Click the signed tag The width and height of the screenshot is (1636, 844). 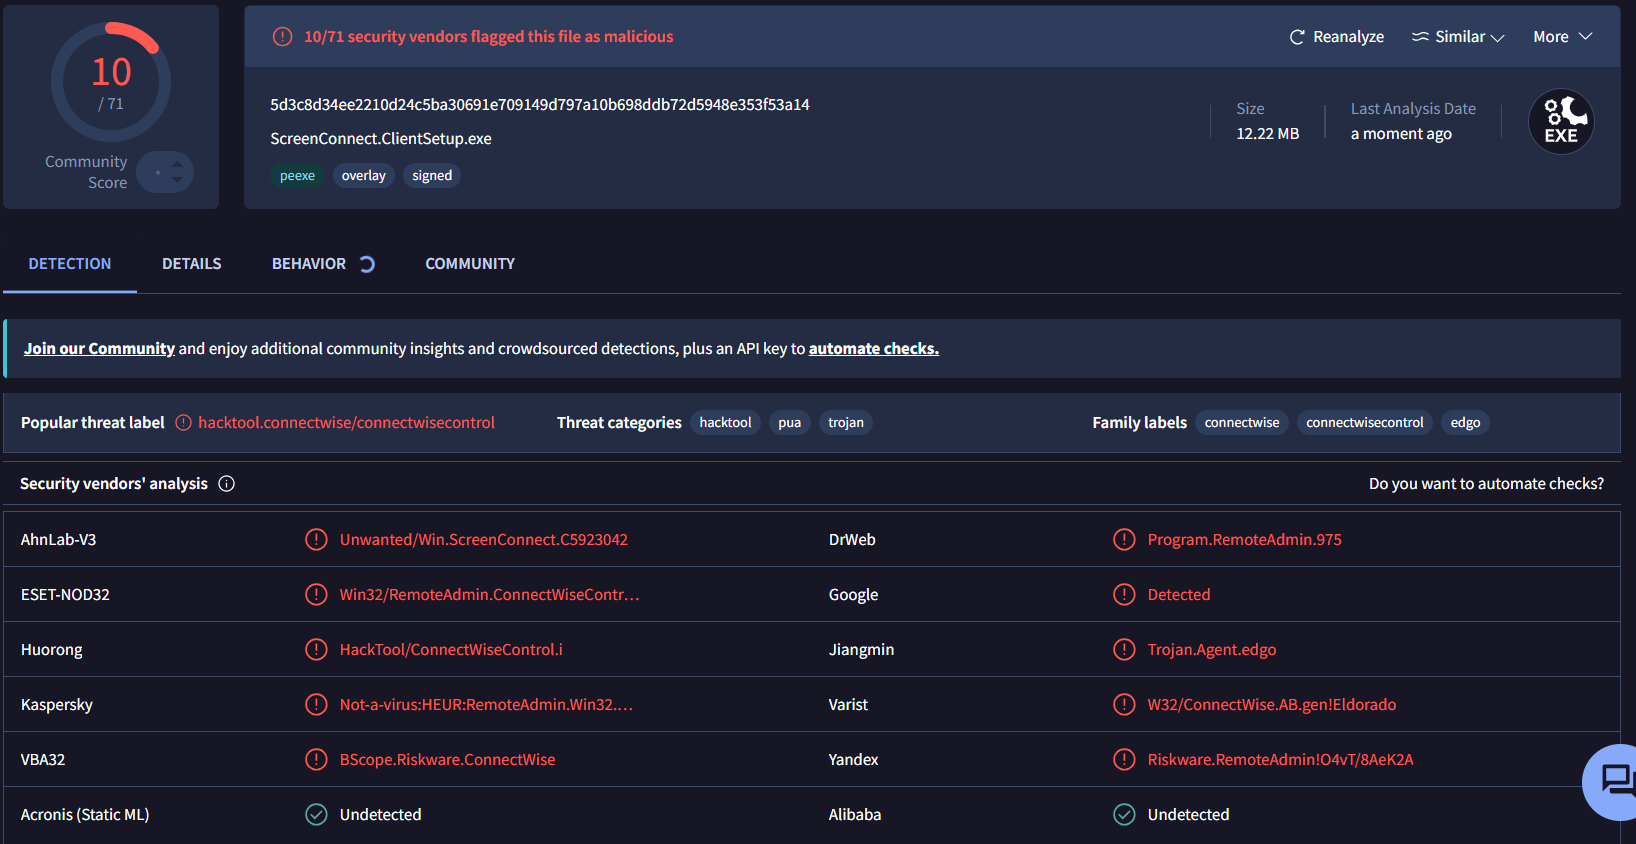[x=432, y=176]
